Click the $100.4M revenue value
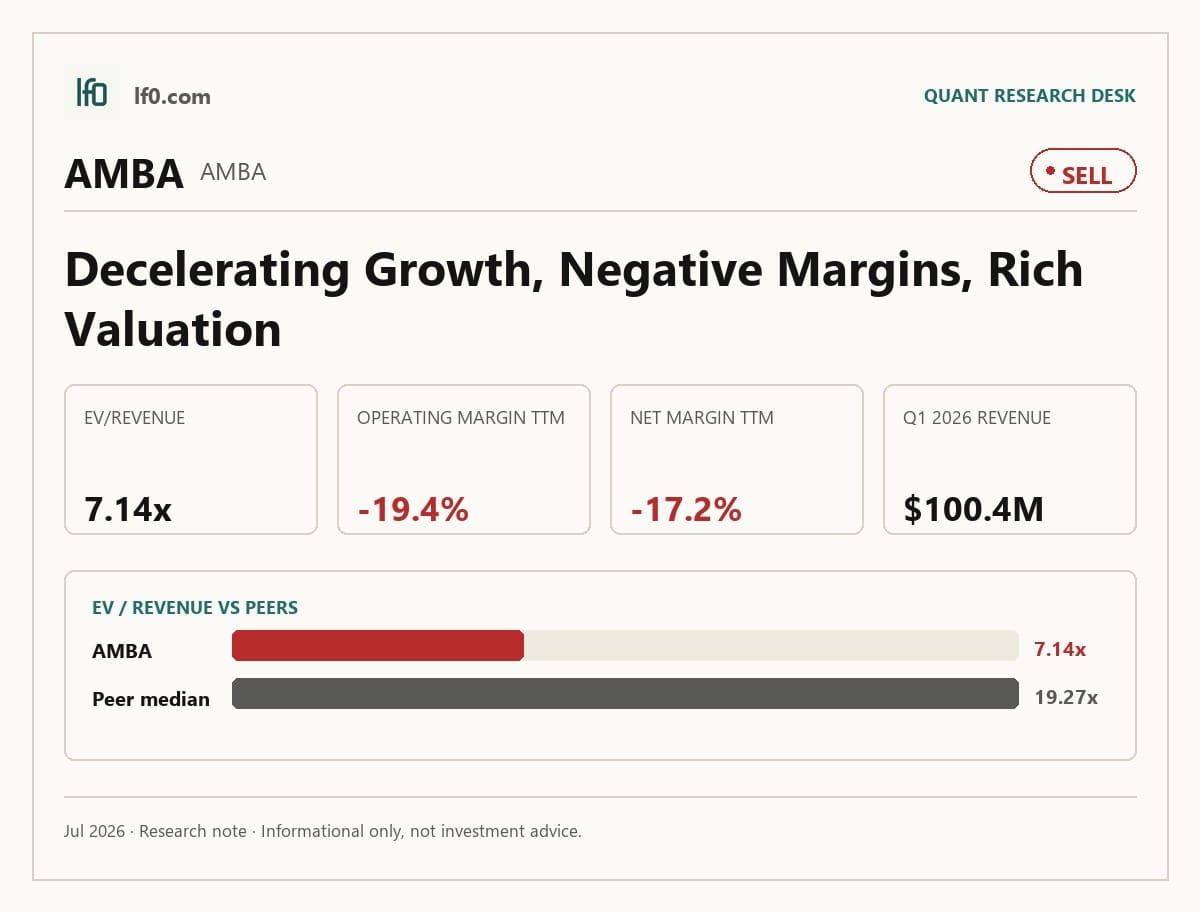This screenshot has height=912, width=1200. (x=973, y=509)
